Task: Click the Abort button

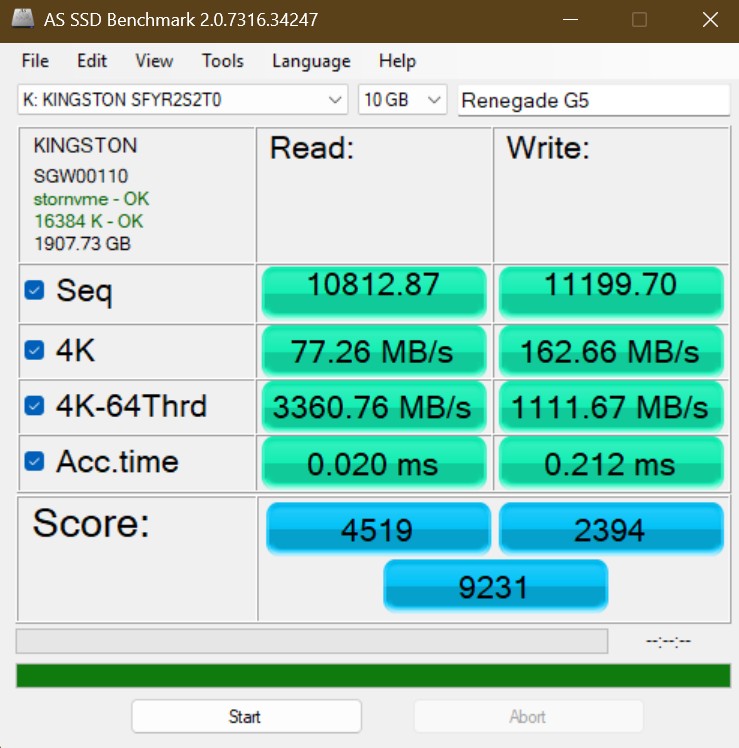Action: click(x=528, y=716)
